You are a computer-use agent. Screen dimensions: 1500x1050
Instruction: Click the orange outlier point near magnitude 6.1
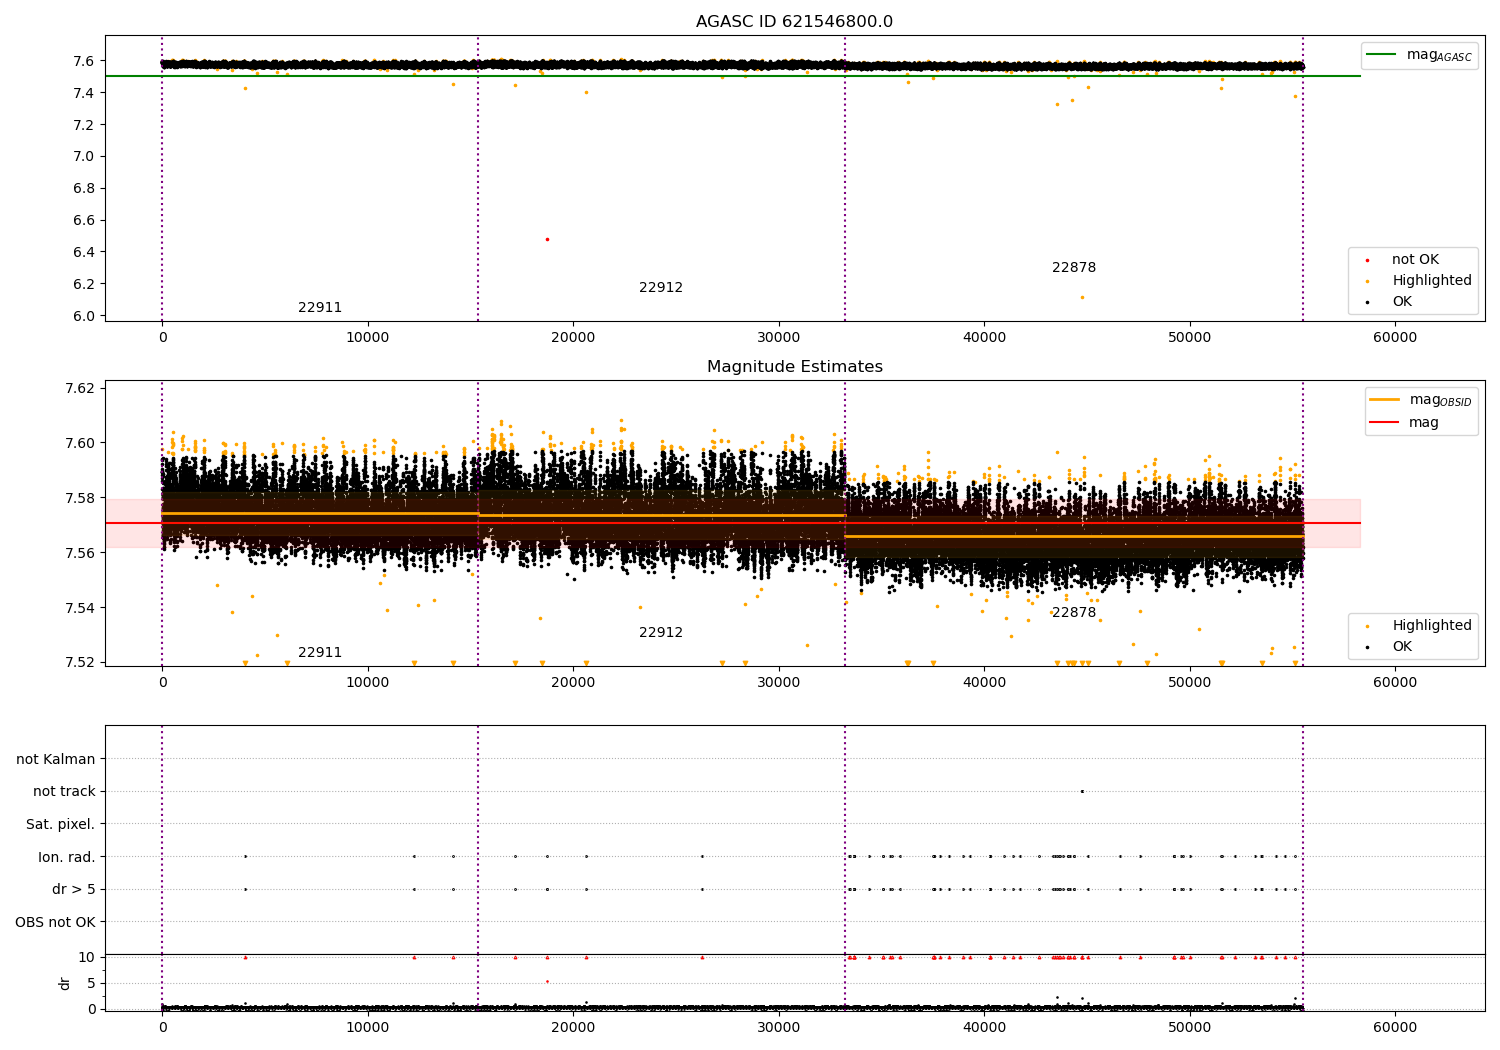pos(1082,297)
